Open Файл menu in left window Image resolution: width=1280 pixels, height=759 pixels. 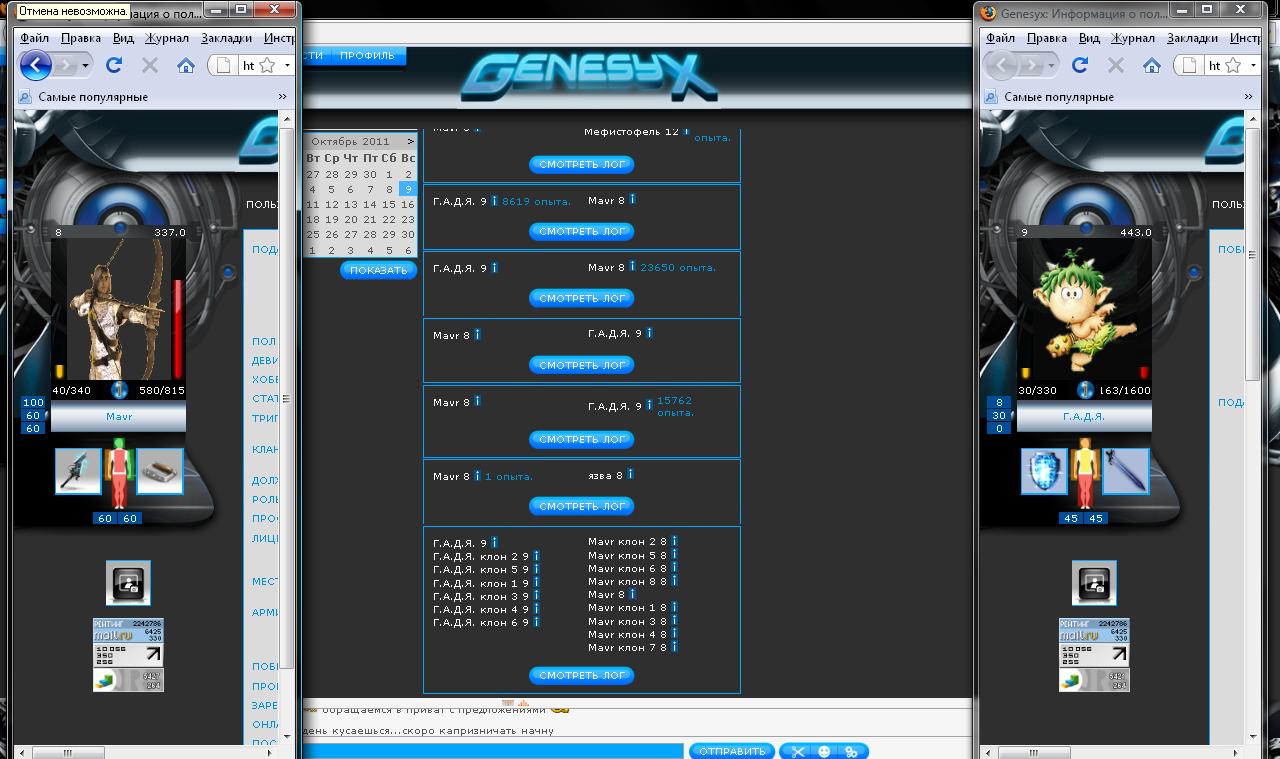[x=34, y=38]
